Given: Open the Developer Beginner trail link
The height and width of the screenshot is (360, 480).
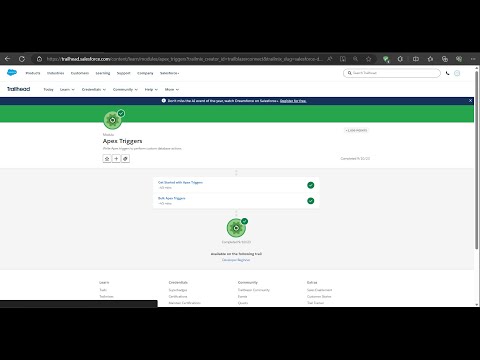Looking at the screenshot, I should pyautogui.click(x=236, y=260).
